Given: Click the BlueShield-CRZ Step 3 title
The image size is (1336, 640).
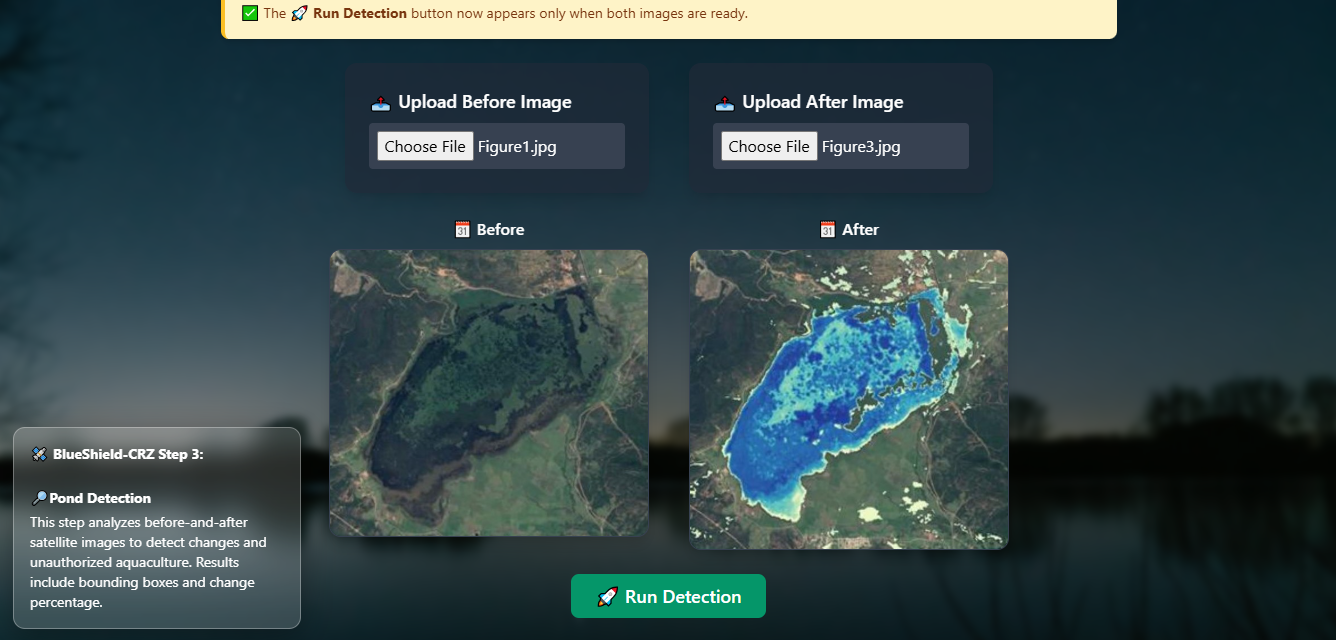Looking at the screenshot, I should pos(128,454).
